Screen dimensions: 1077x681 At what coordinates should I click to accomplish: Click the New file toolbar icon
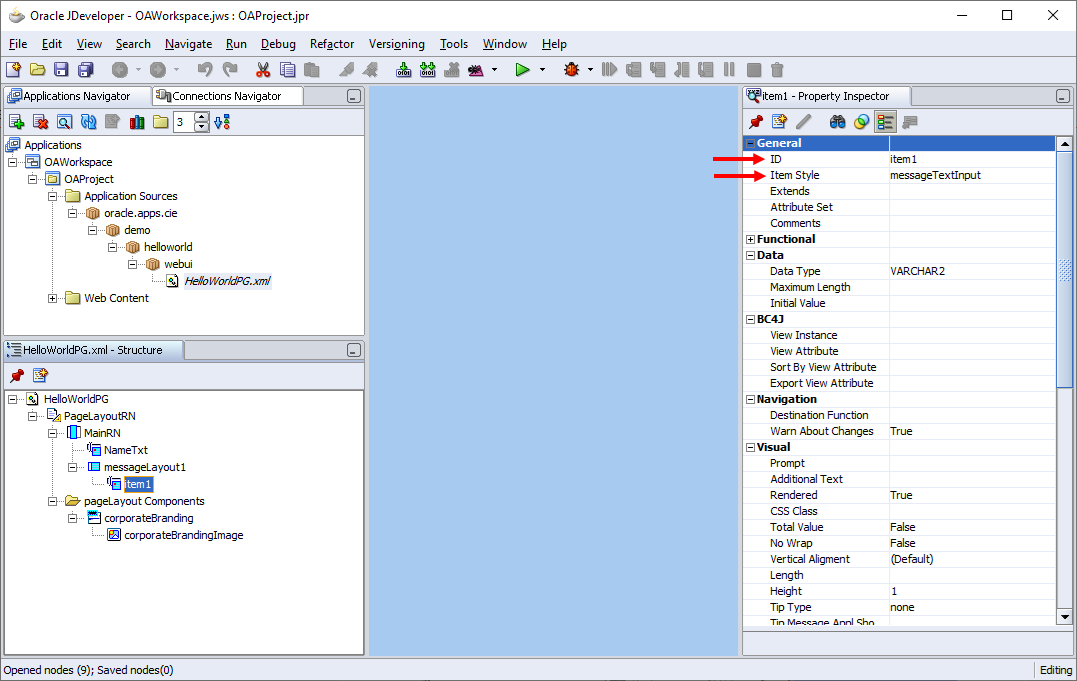click(x=14, y=69)
